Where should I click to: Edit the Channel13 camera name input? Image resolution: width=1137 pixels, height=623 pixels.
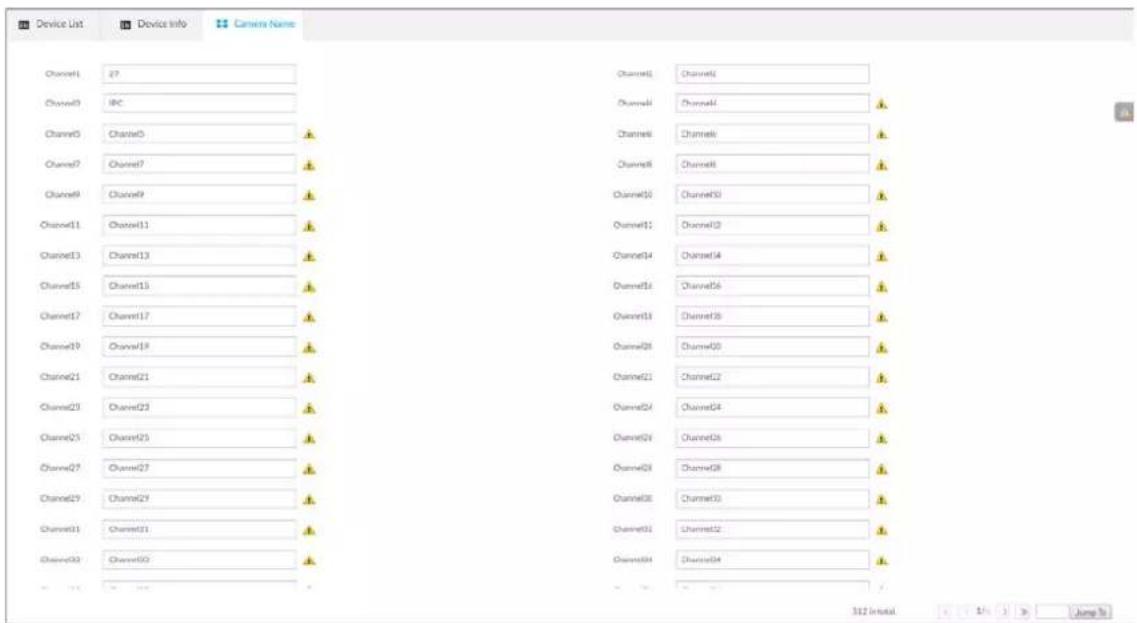[x=199, y=255]
